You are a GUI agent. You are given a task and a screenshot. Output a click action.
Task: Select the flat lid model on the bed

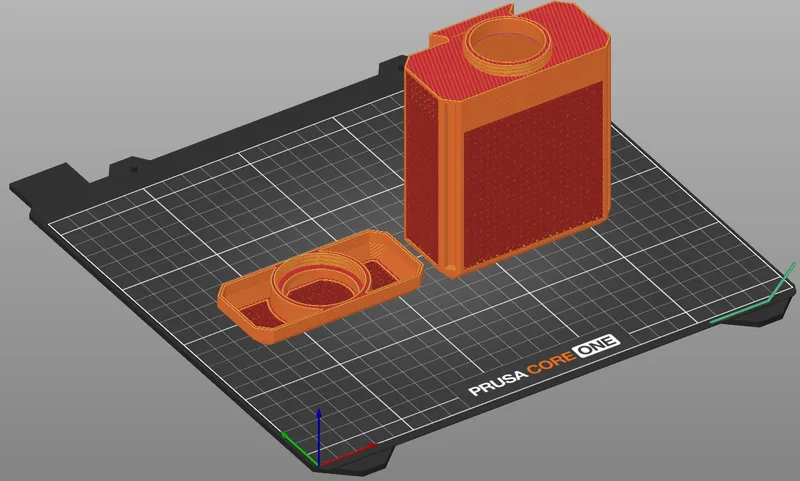(320, 287)
